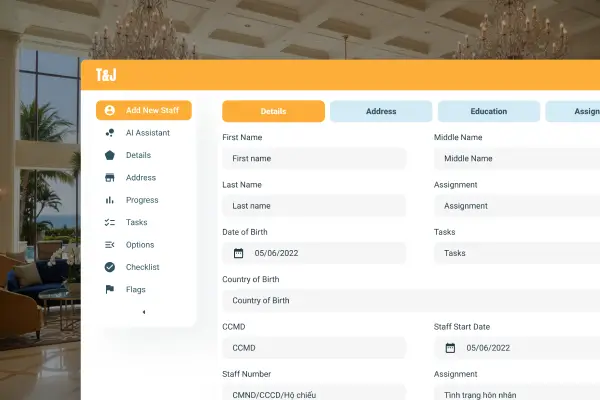
Task: Click the Middle Name label
Action: pos(458,137)
